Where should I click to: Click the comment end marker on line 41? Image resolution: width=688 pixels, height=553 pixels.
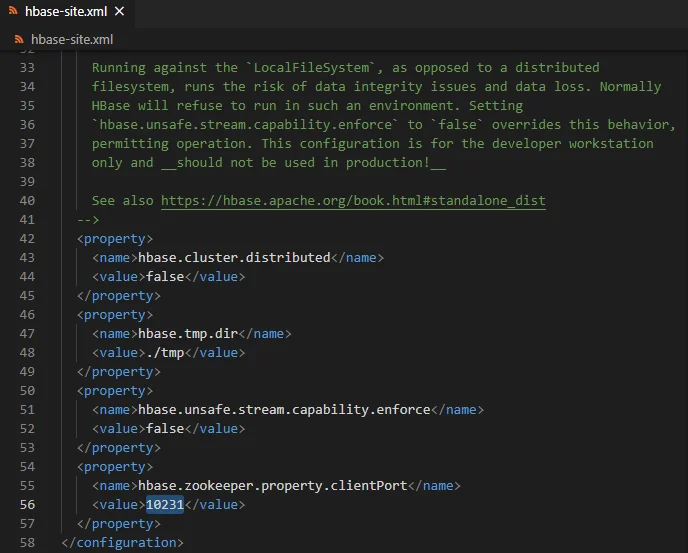coord(88,219)
